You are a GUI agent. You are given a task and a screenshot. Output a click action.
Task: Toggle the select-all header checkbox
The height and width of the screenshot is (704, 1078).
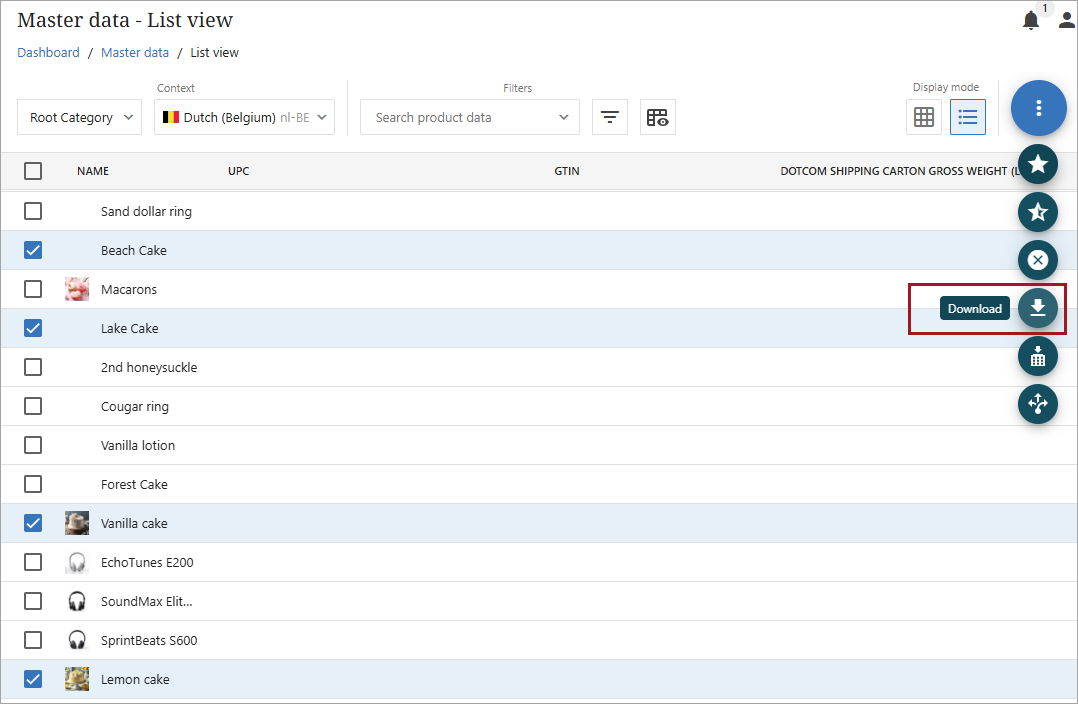click(33, 171)
